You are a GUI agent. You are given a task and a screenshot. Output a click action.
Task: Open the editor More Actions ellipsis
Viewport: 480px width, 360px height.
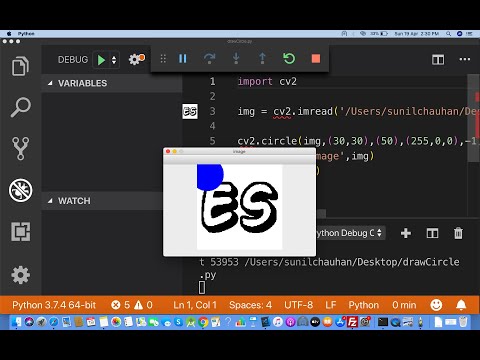pyautogui.click(x=465, y=60)
